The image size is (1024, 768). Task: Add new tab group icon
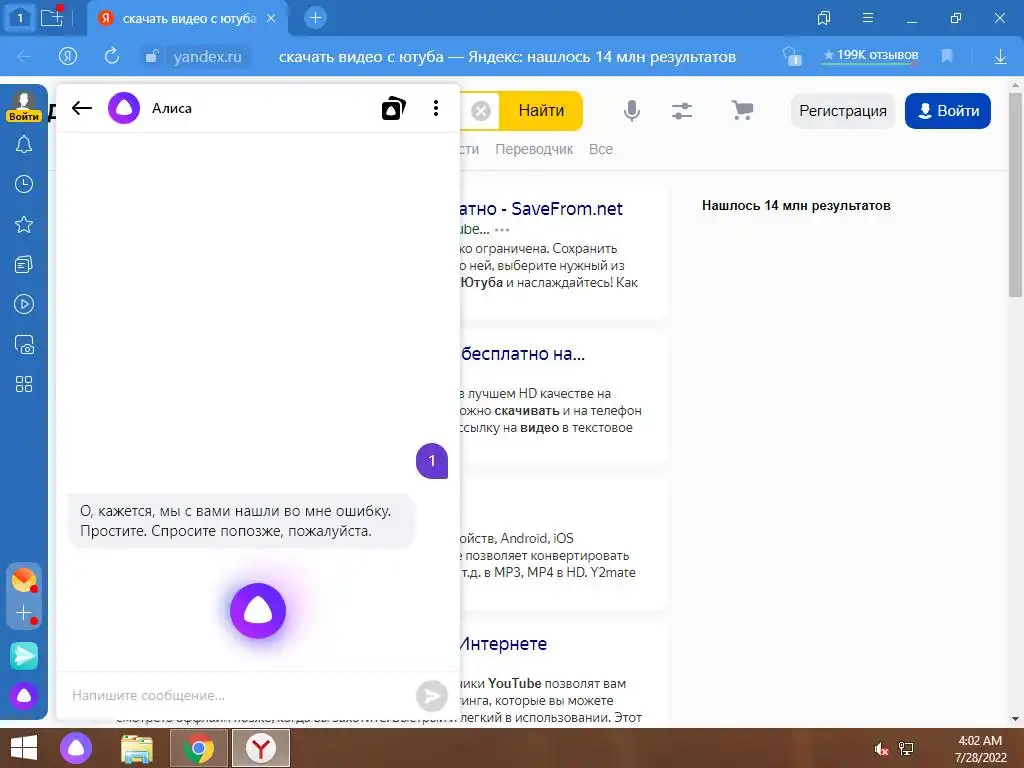pyautogui.click(x=52, y=18)
